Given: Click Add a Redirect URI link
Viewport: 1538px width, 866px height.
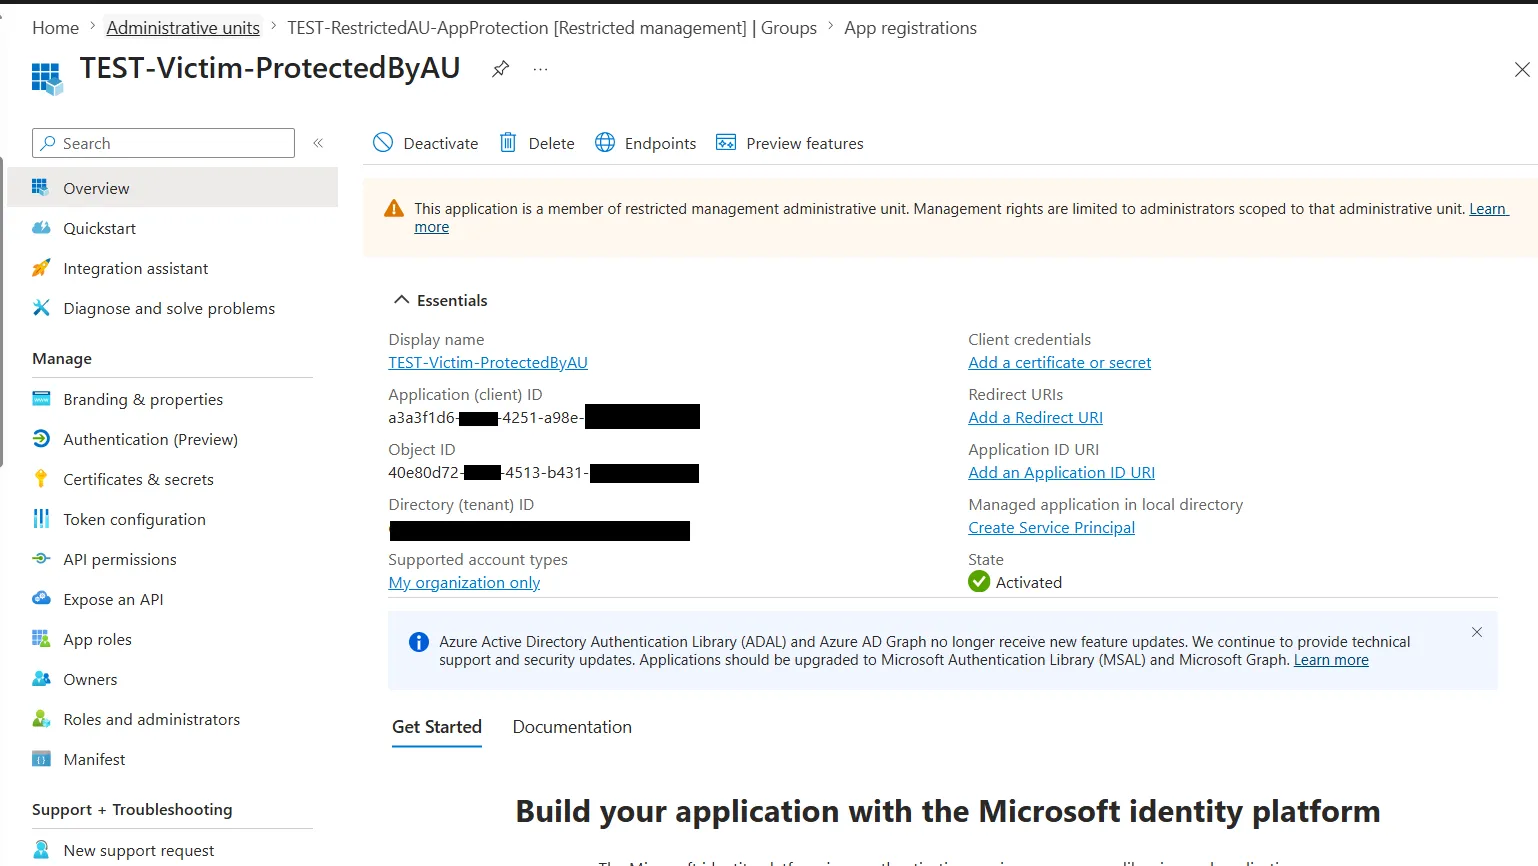Looking at the screenshot, I should pos(1035,417).
